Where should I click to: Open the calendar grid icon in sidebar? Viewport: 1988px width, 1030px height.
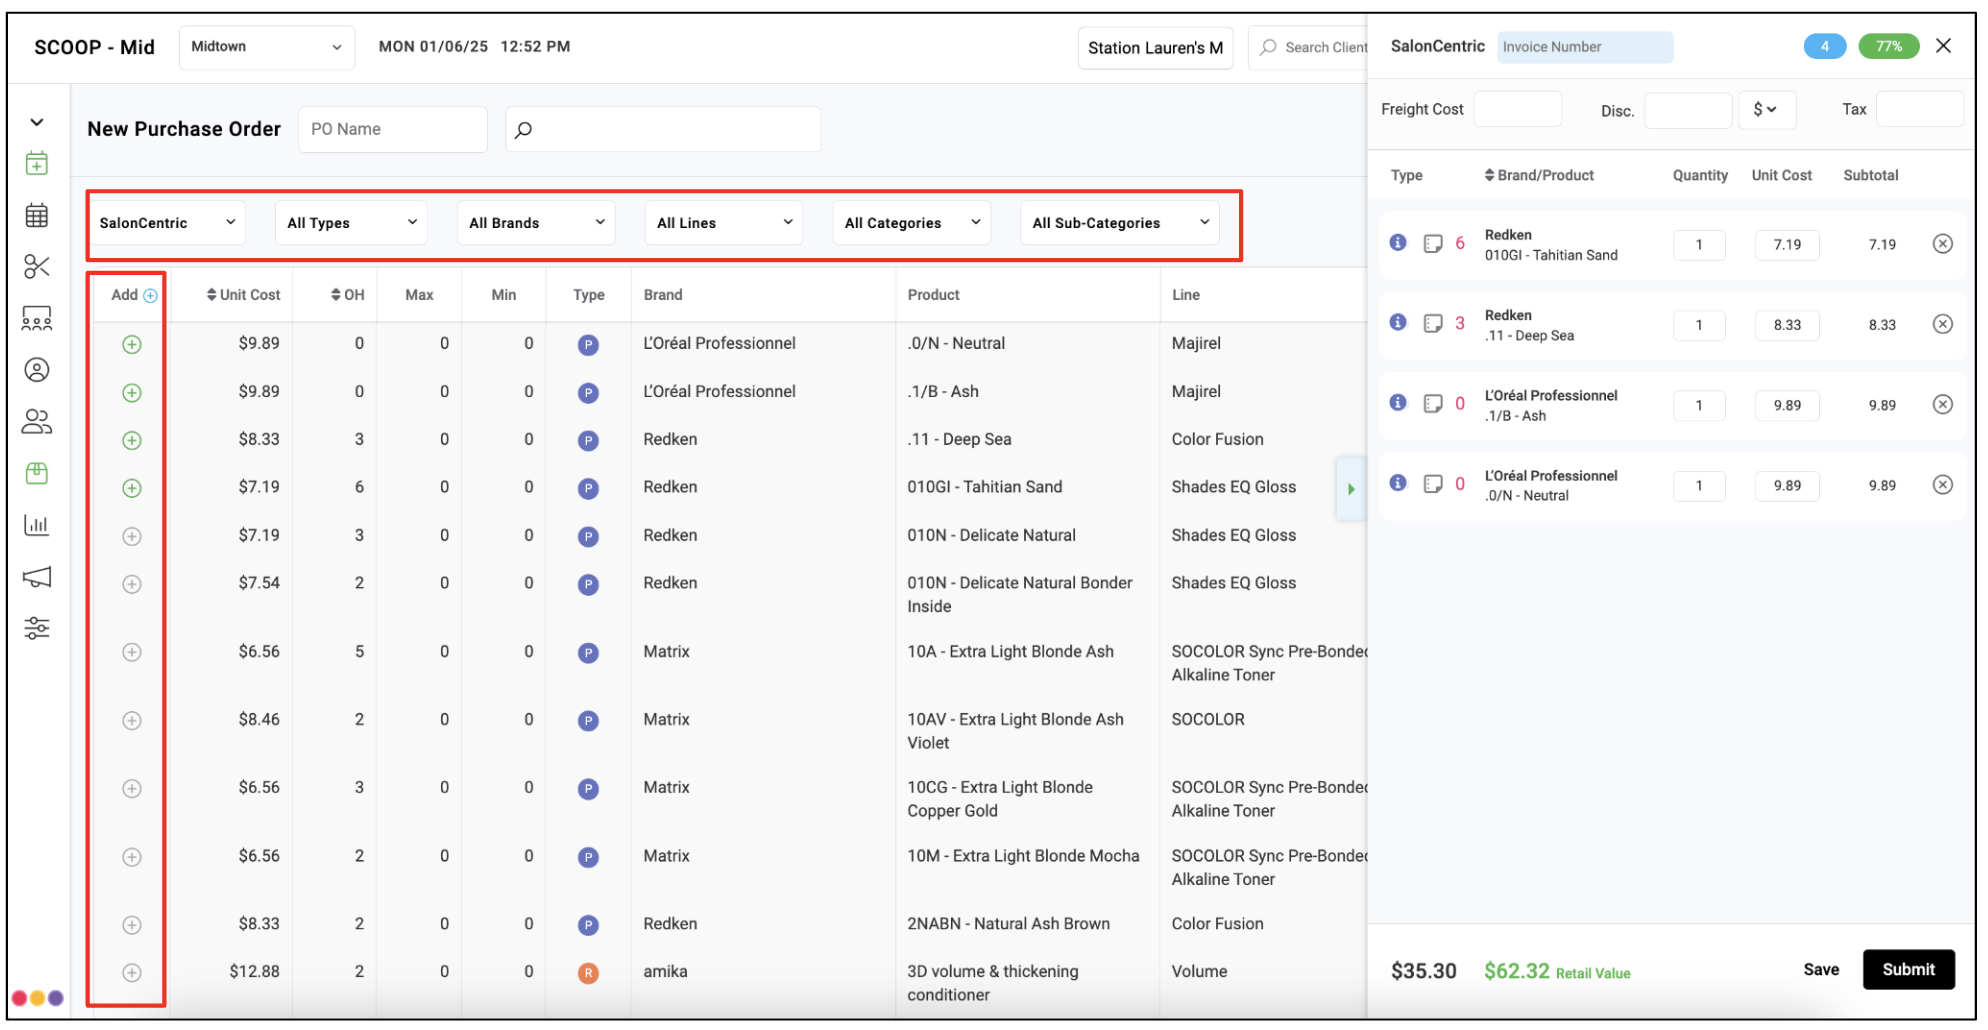(37, 215)
